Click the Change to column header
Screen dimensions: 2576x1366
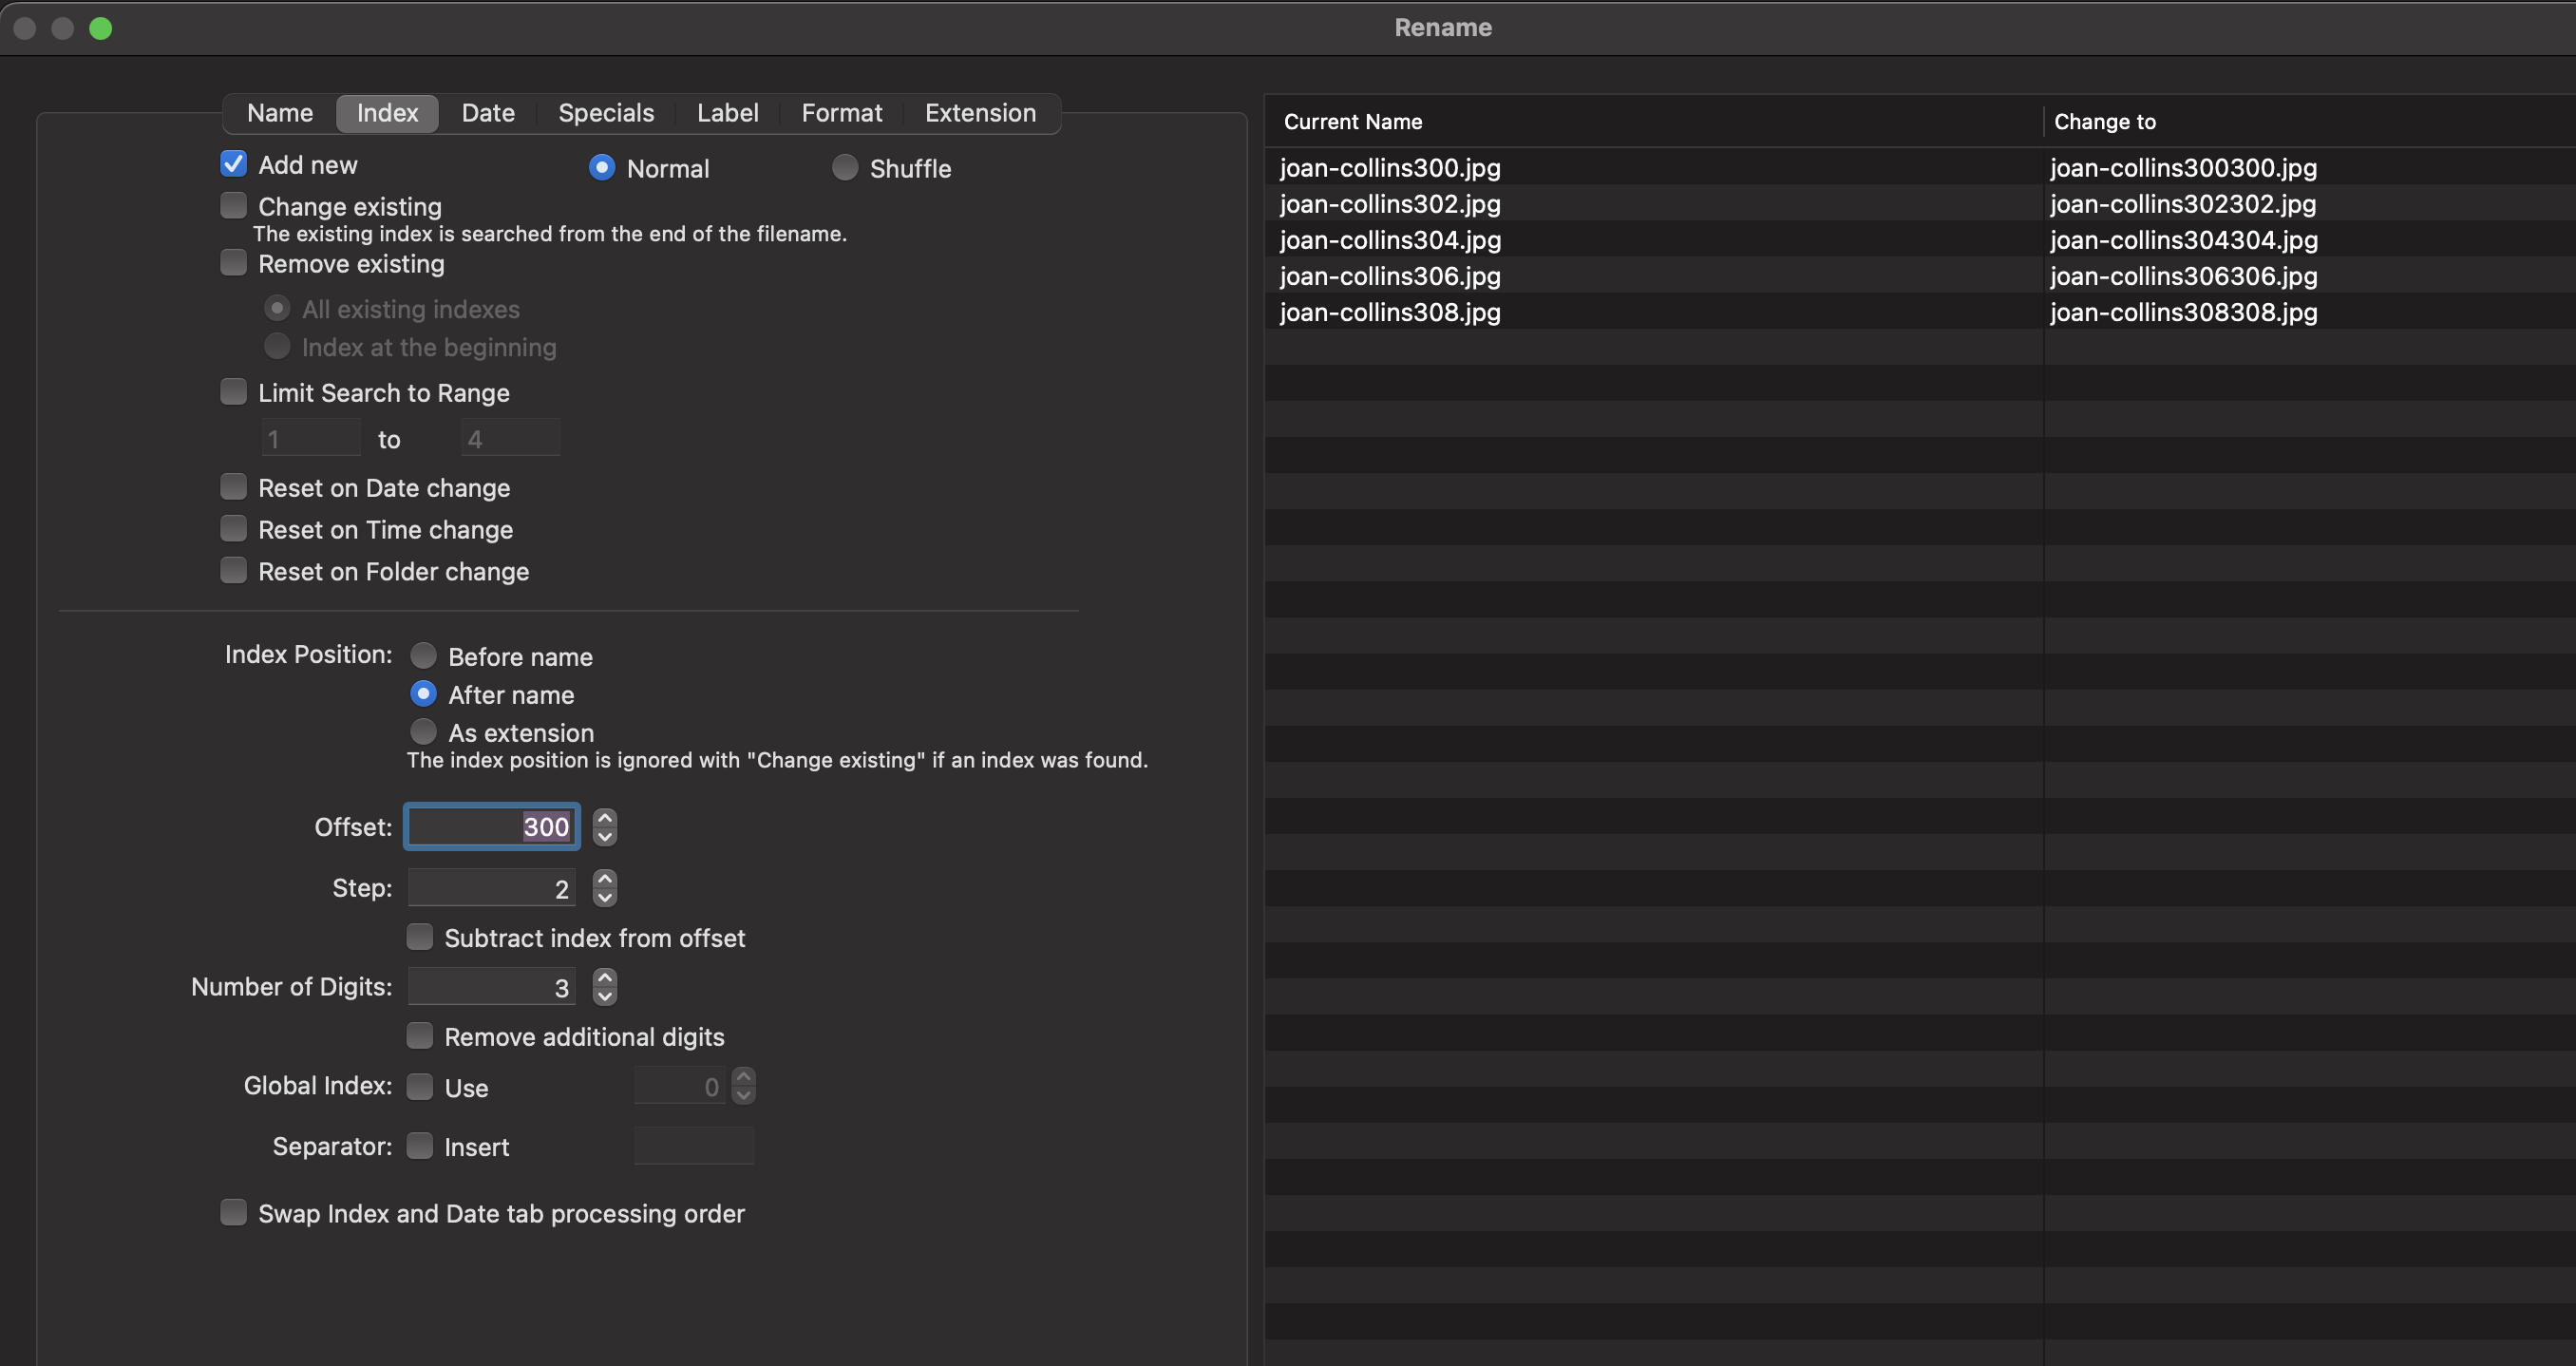2309,122
